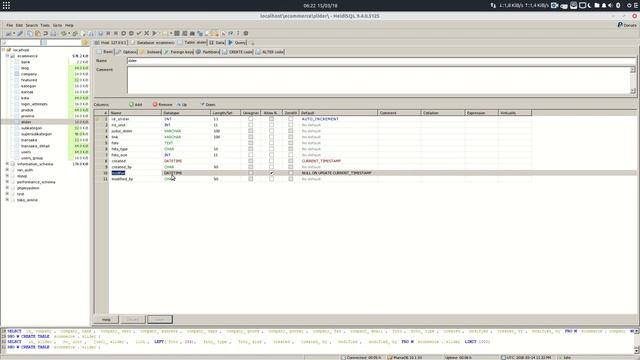Image resolution: width=640 pixels, height=360 pixels.
Task: Expand the information_schema database
Action: coord(7,164)
